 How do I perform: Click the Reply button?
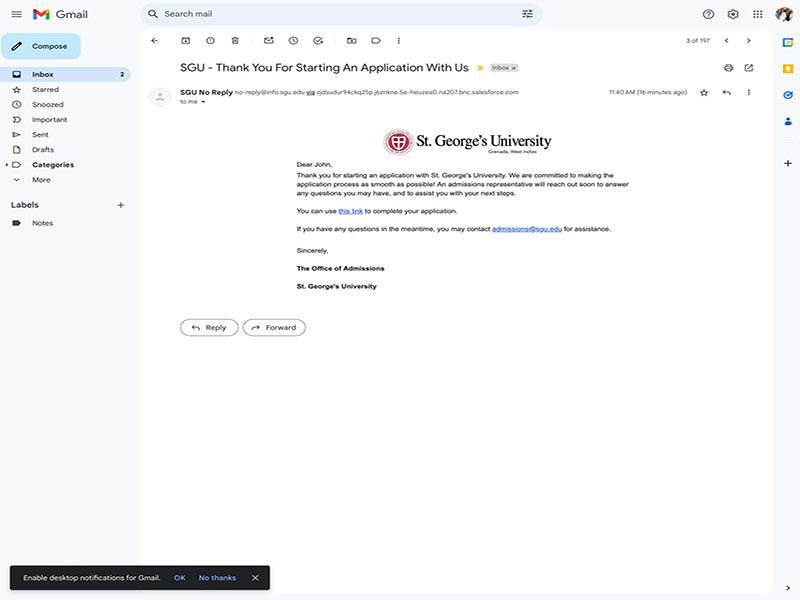coord(208,327)
